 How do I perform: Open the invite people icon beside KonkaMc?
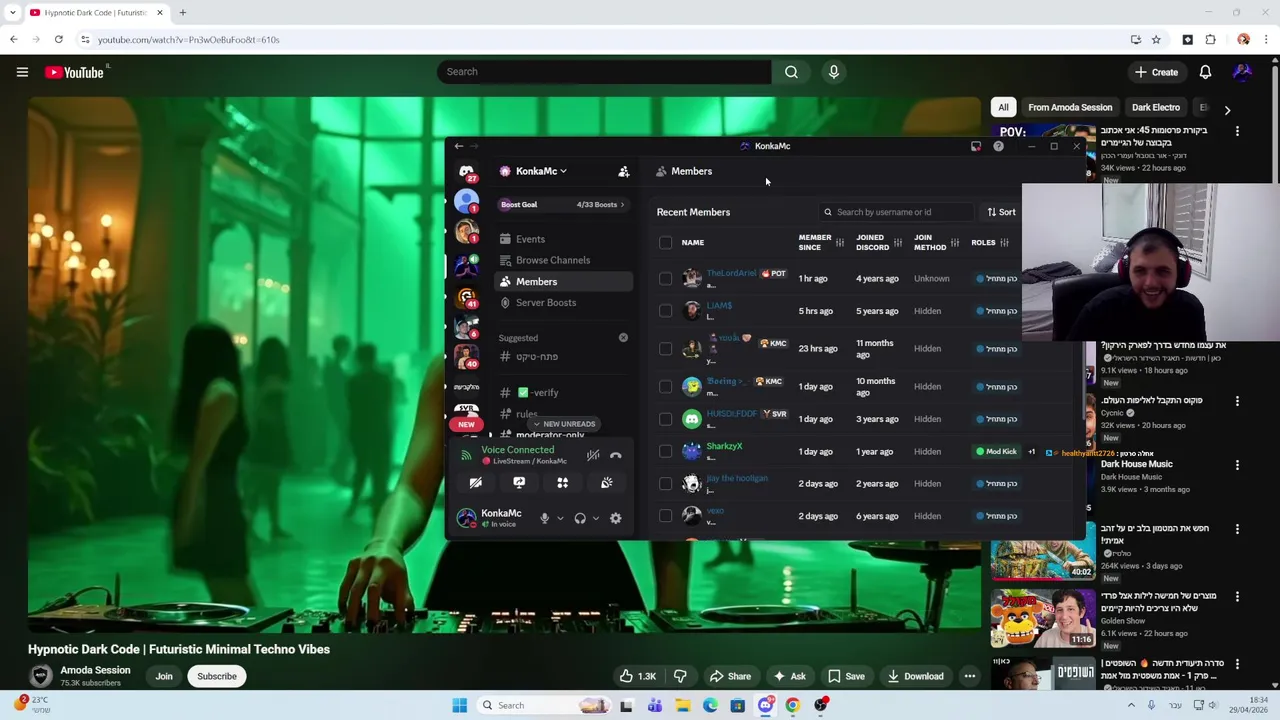623,171
